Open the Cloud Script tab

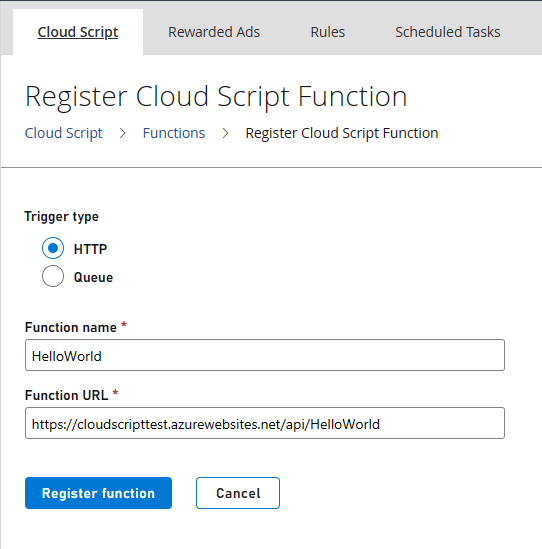pyautogui.click(x=78, y=32)
